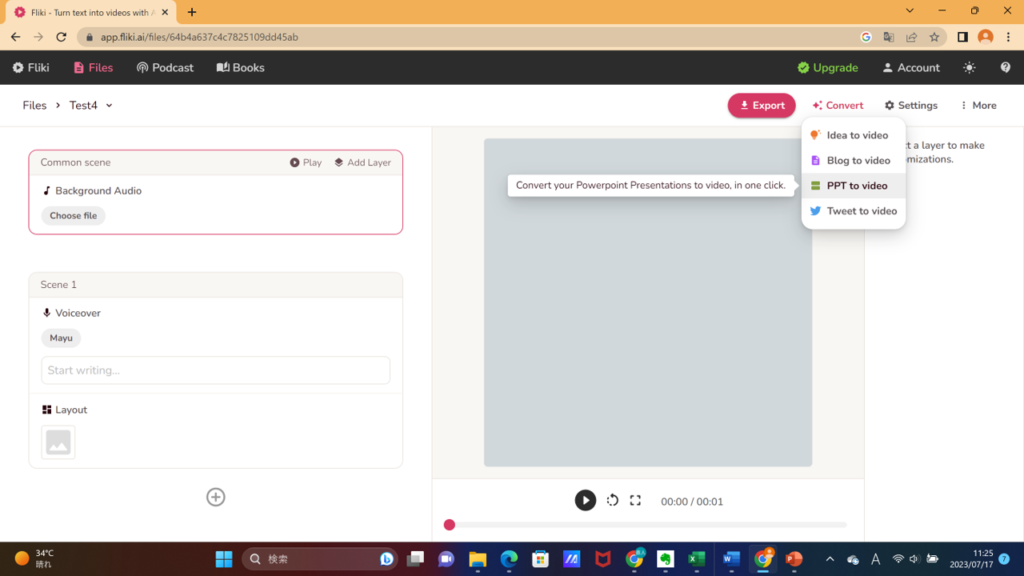Viewport: 1024px width, 576px height.
Task: Open McAfee from the taskbar
Action: (603, 559)
